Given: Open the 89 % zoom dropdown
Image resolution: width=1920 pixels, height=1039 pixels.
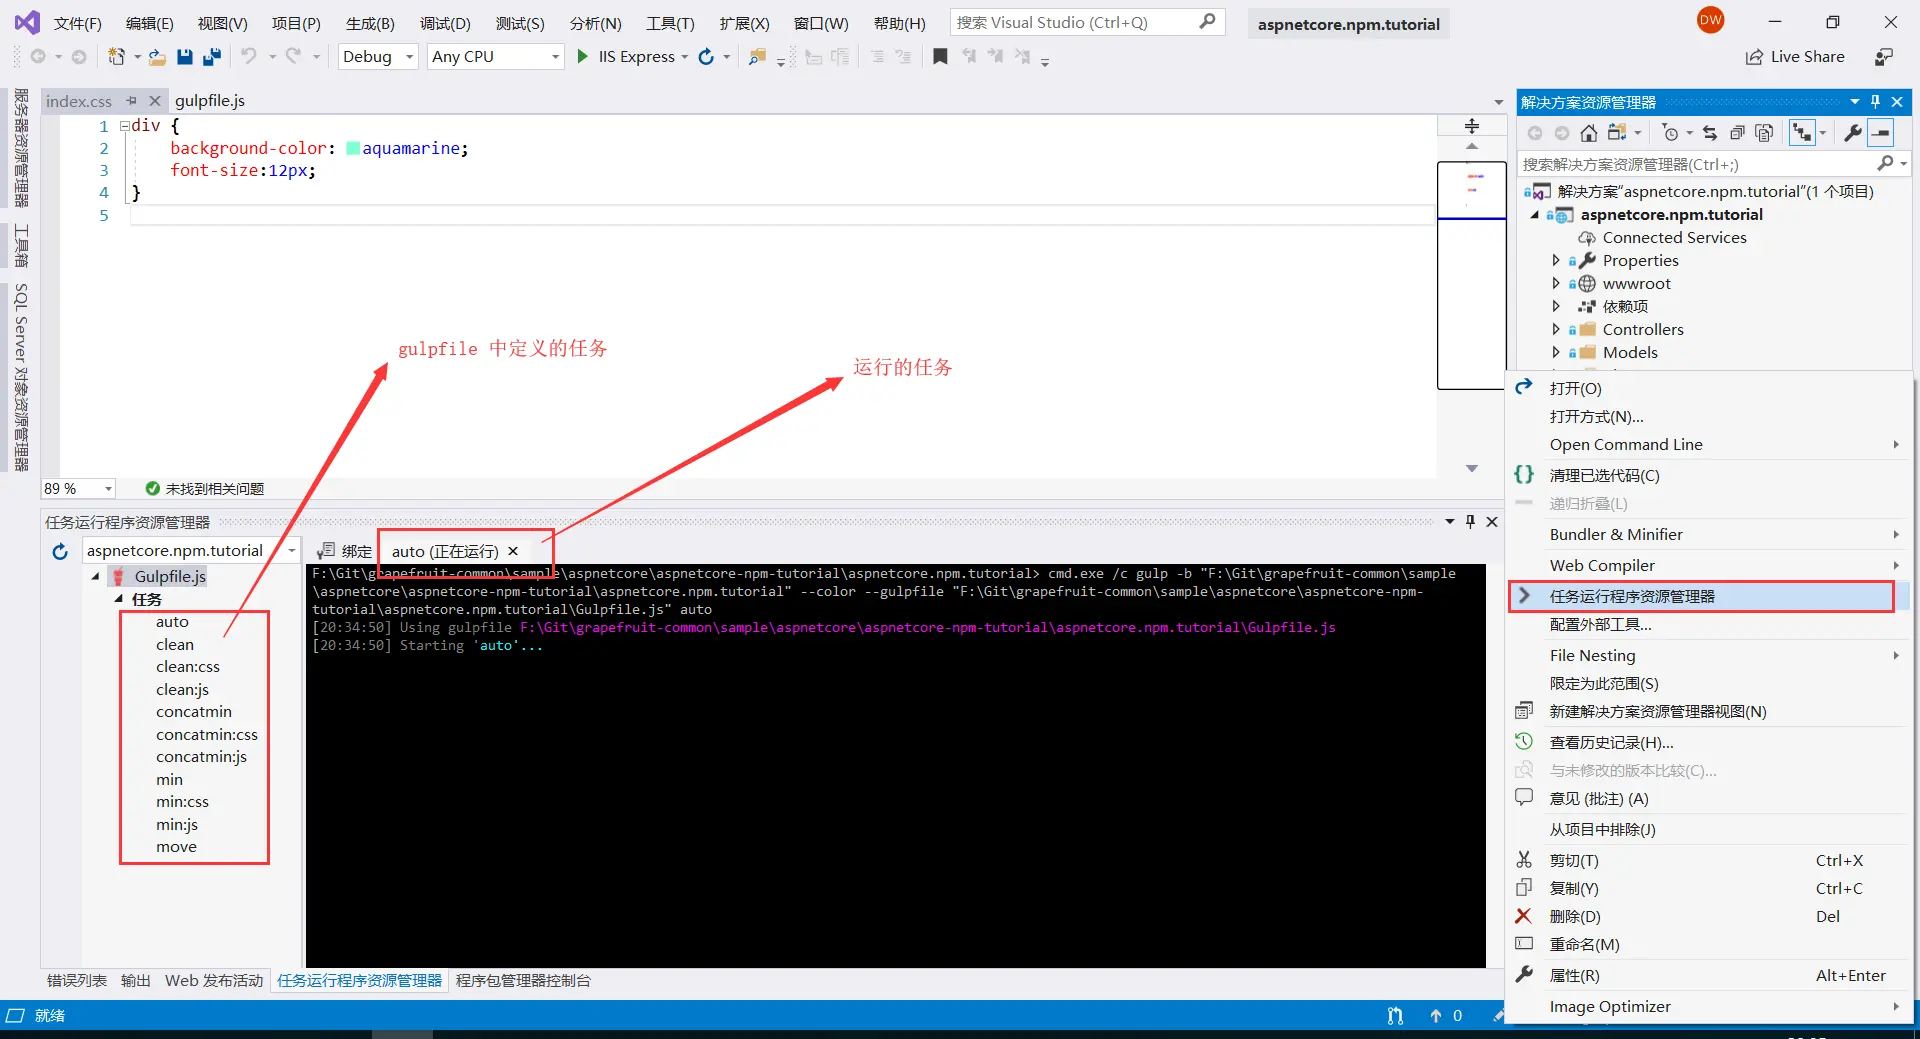Looking at the screenshot, I should pos(108,489).
